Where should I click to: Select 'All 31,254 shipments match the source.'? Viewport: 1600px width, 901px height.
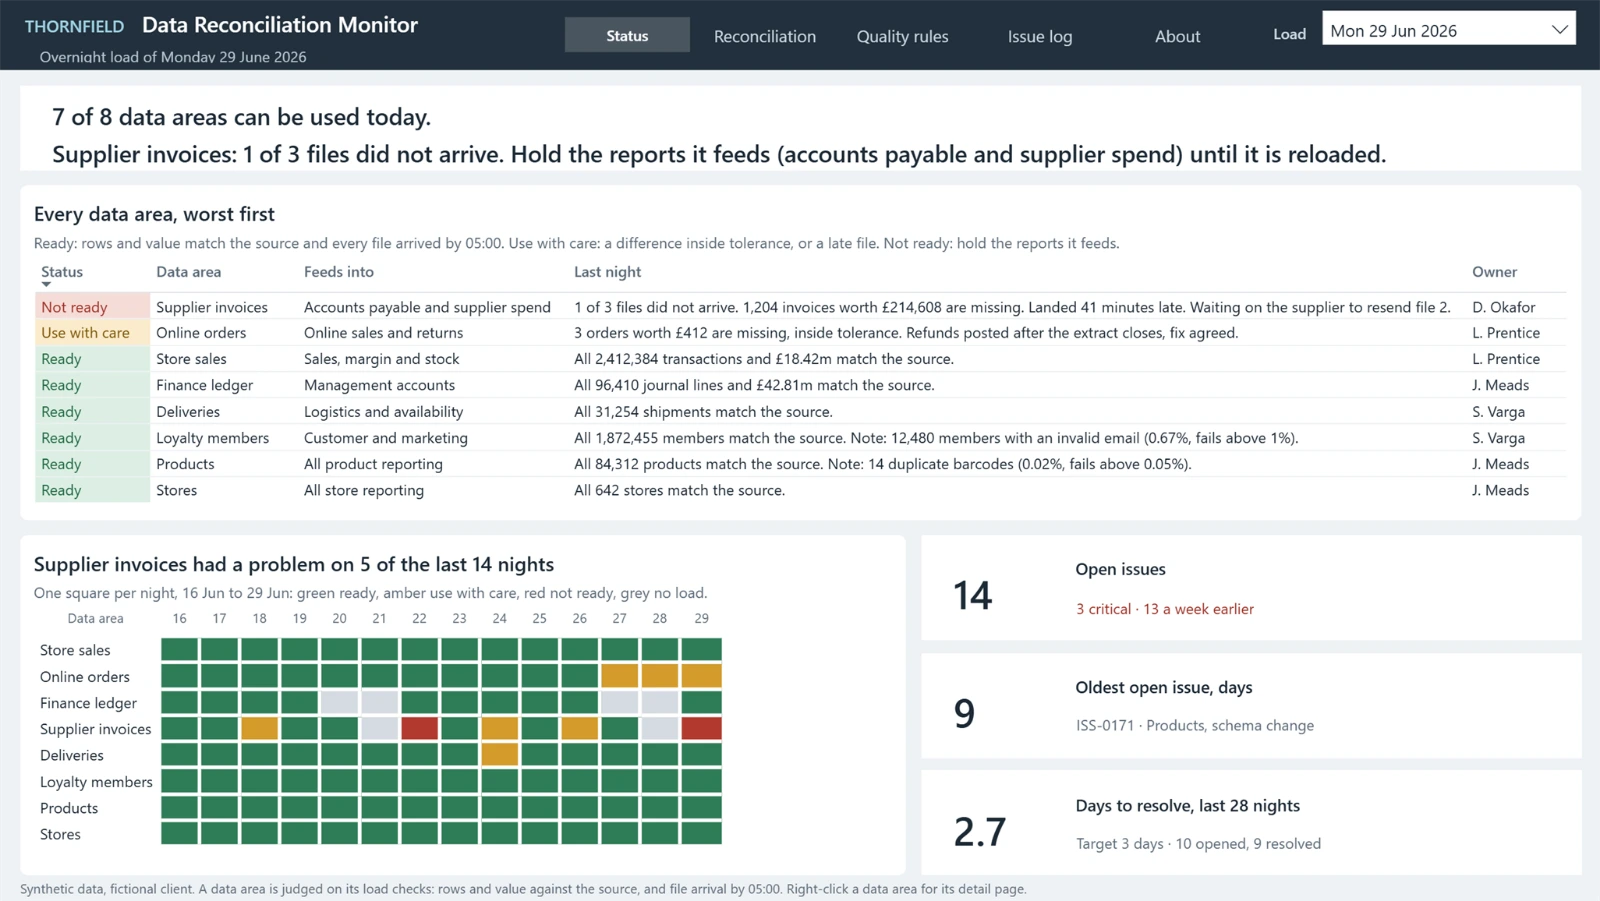(703, 412)
